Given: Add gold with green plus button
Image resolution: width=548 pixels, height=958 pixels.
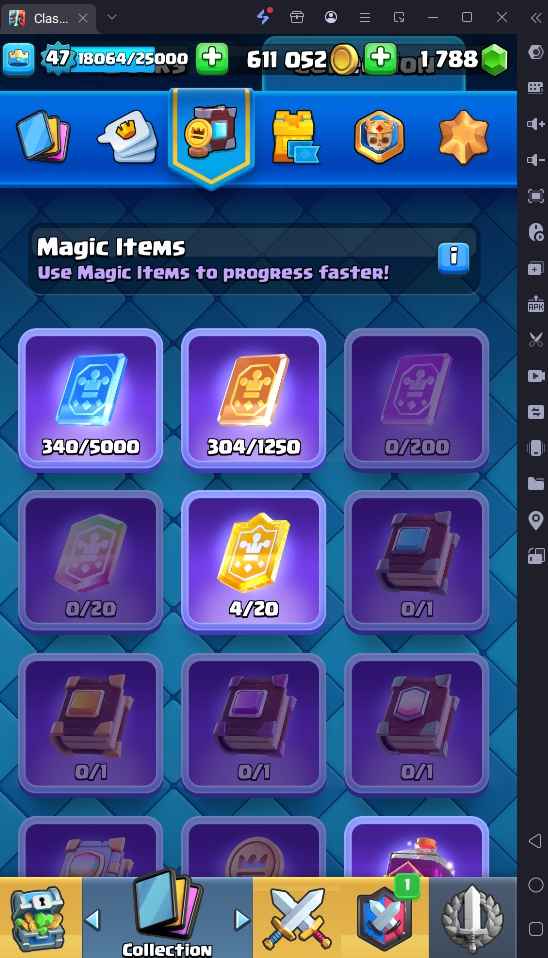Looking at the screenshot, I should [380, 59].
